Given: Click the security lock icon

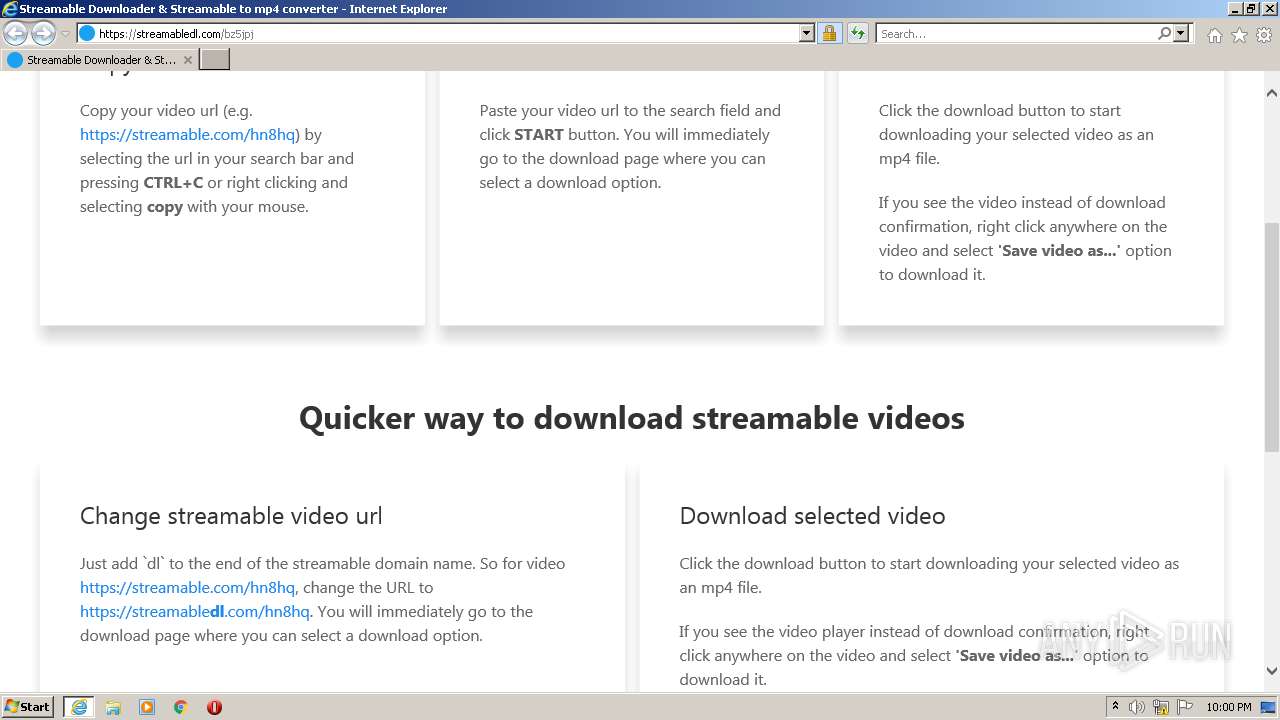Looking at the screenshot, I should click(x=829, y=33).
